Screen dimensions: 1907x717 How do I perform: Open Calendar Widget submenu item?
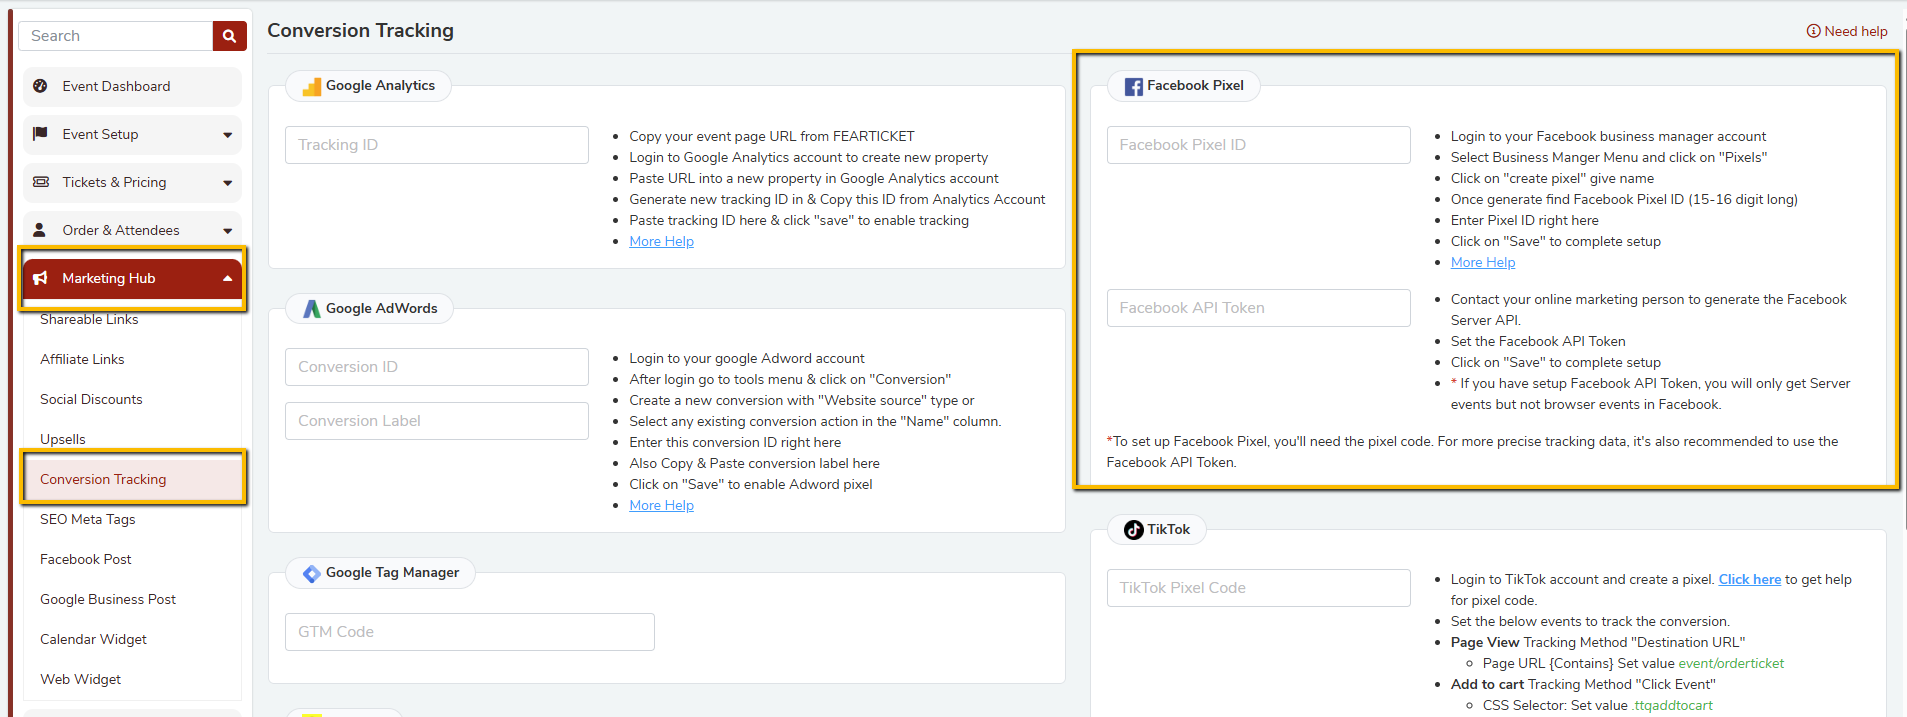[93, 639]
